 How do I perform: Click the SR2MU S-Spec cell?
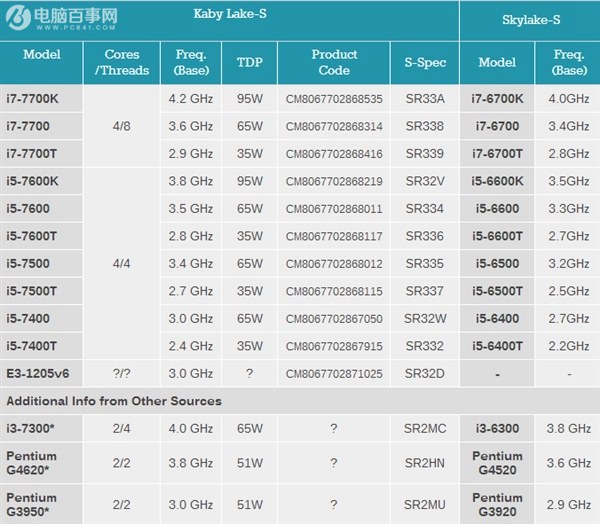[x=425, y=504]
